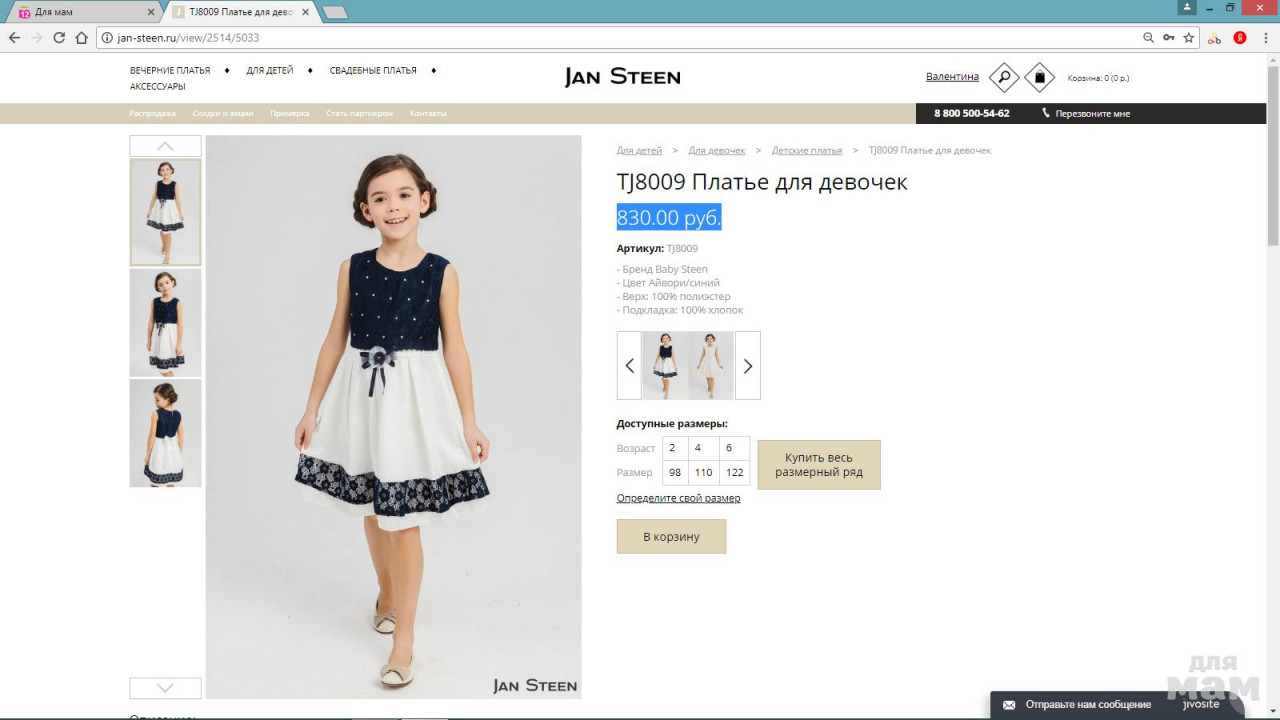The image size is (1280, 720).
Task: Open the Chrome zoom magnifier icon
Action: pyautogui.click(x=1148, y=38)
